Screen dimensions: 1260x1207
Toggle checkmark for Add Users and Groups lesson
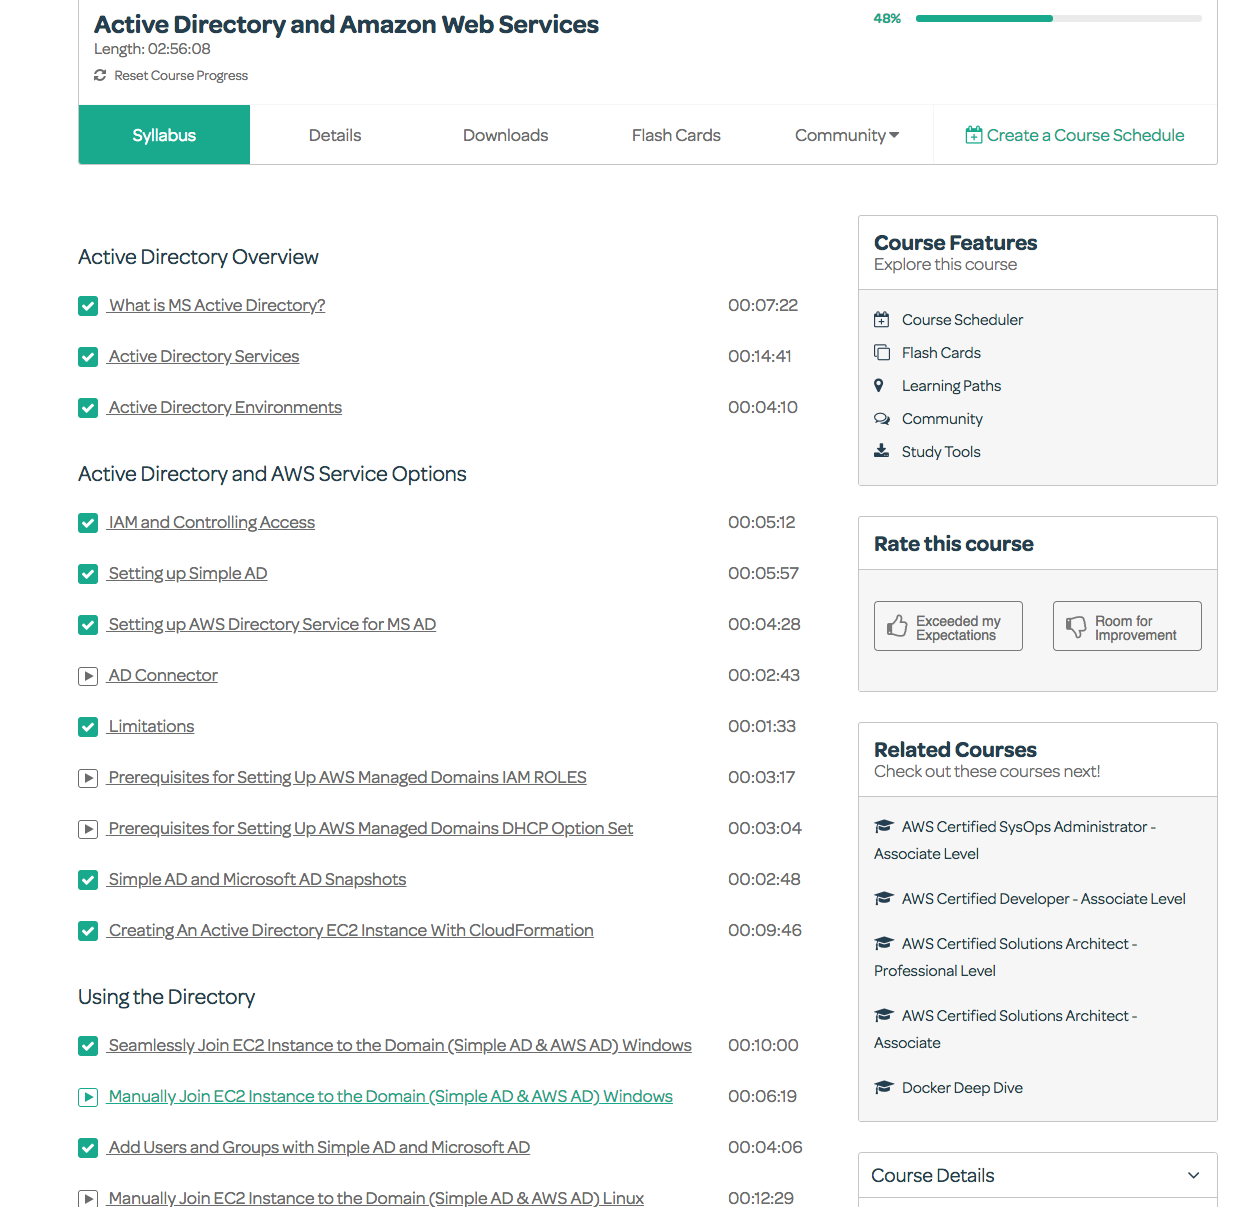click(x=88, y=1148)
